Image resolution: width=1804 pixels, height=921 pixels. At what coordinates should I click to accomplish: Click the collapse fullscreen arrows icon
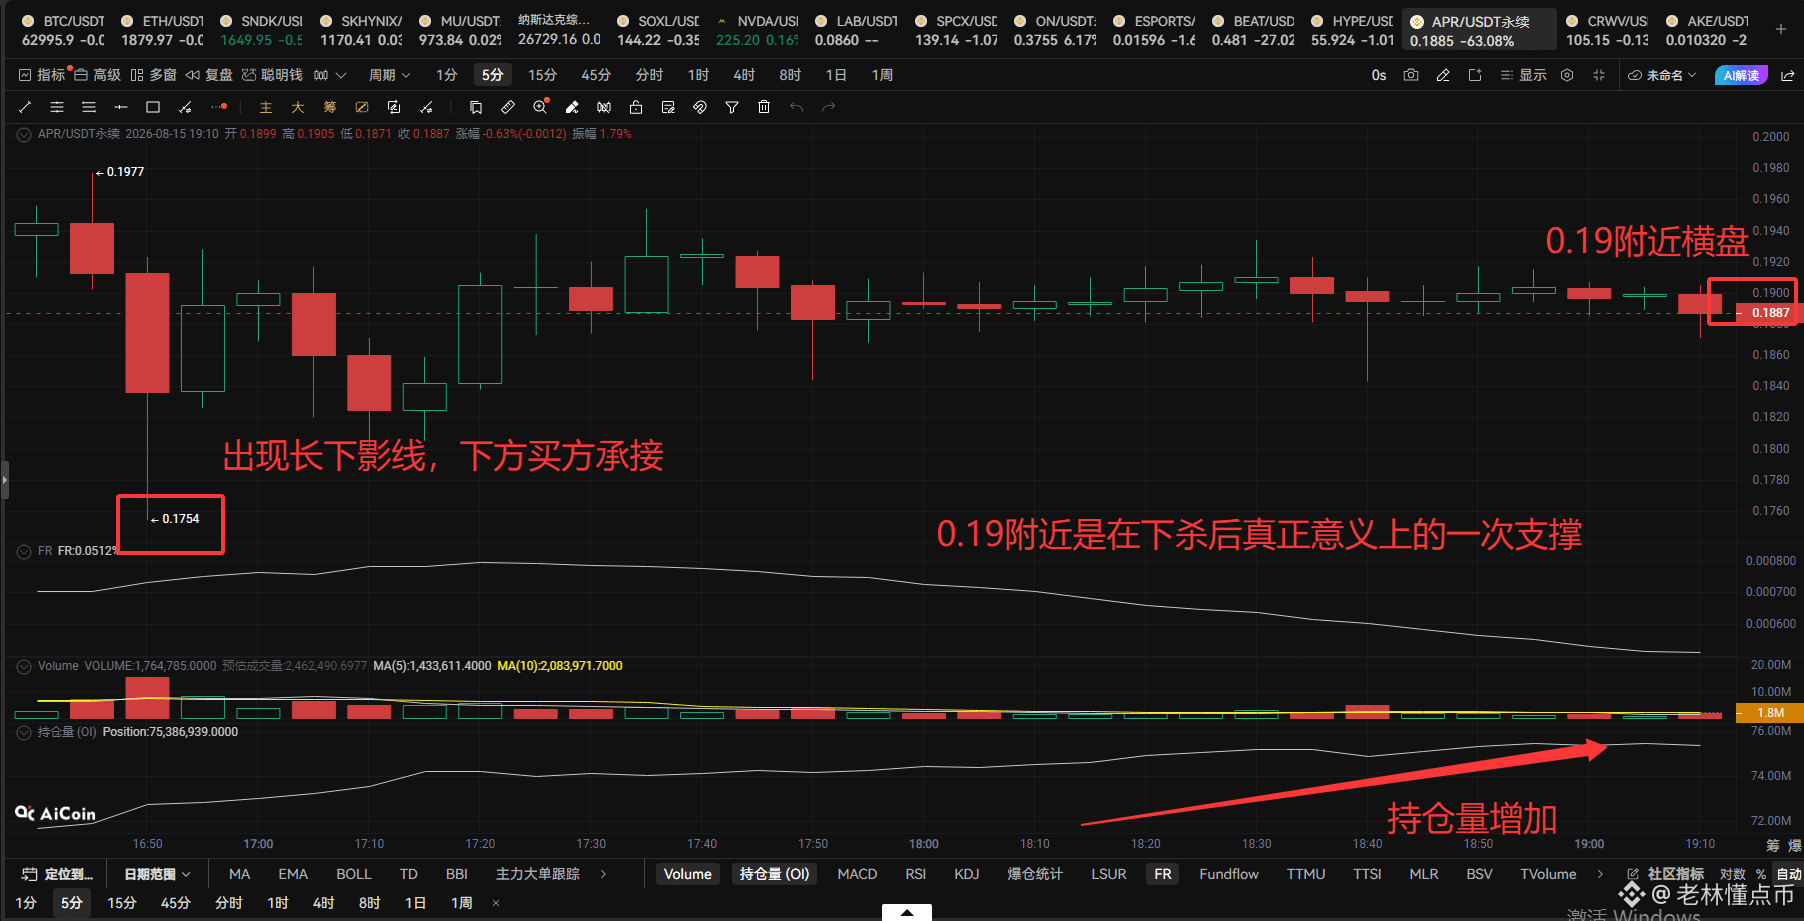click(x=1599, y=75)
